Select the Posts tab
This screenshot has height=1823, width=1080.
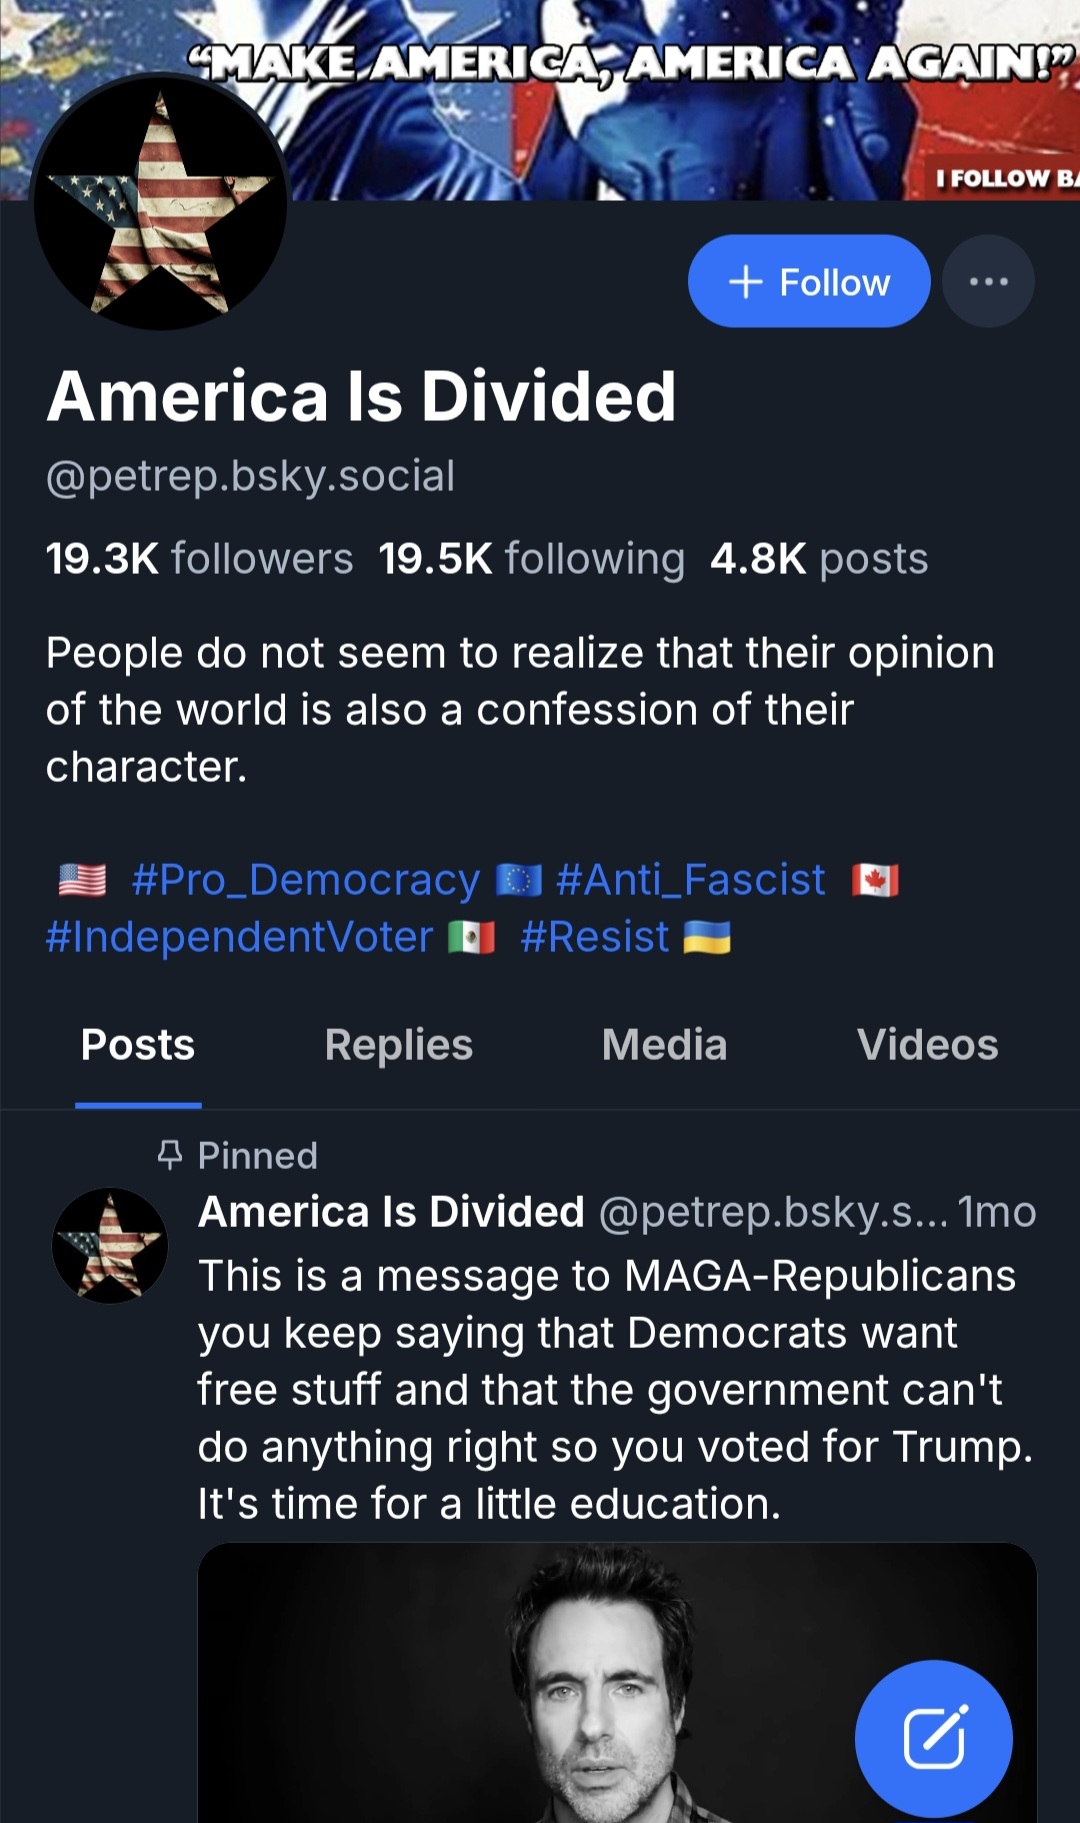click(x=138, y=1045)
